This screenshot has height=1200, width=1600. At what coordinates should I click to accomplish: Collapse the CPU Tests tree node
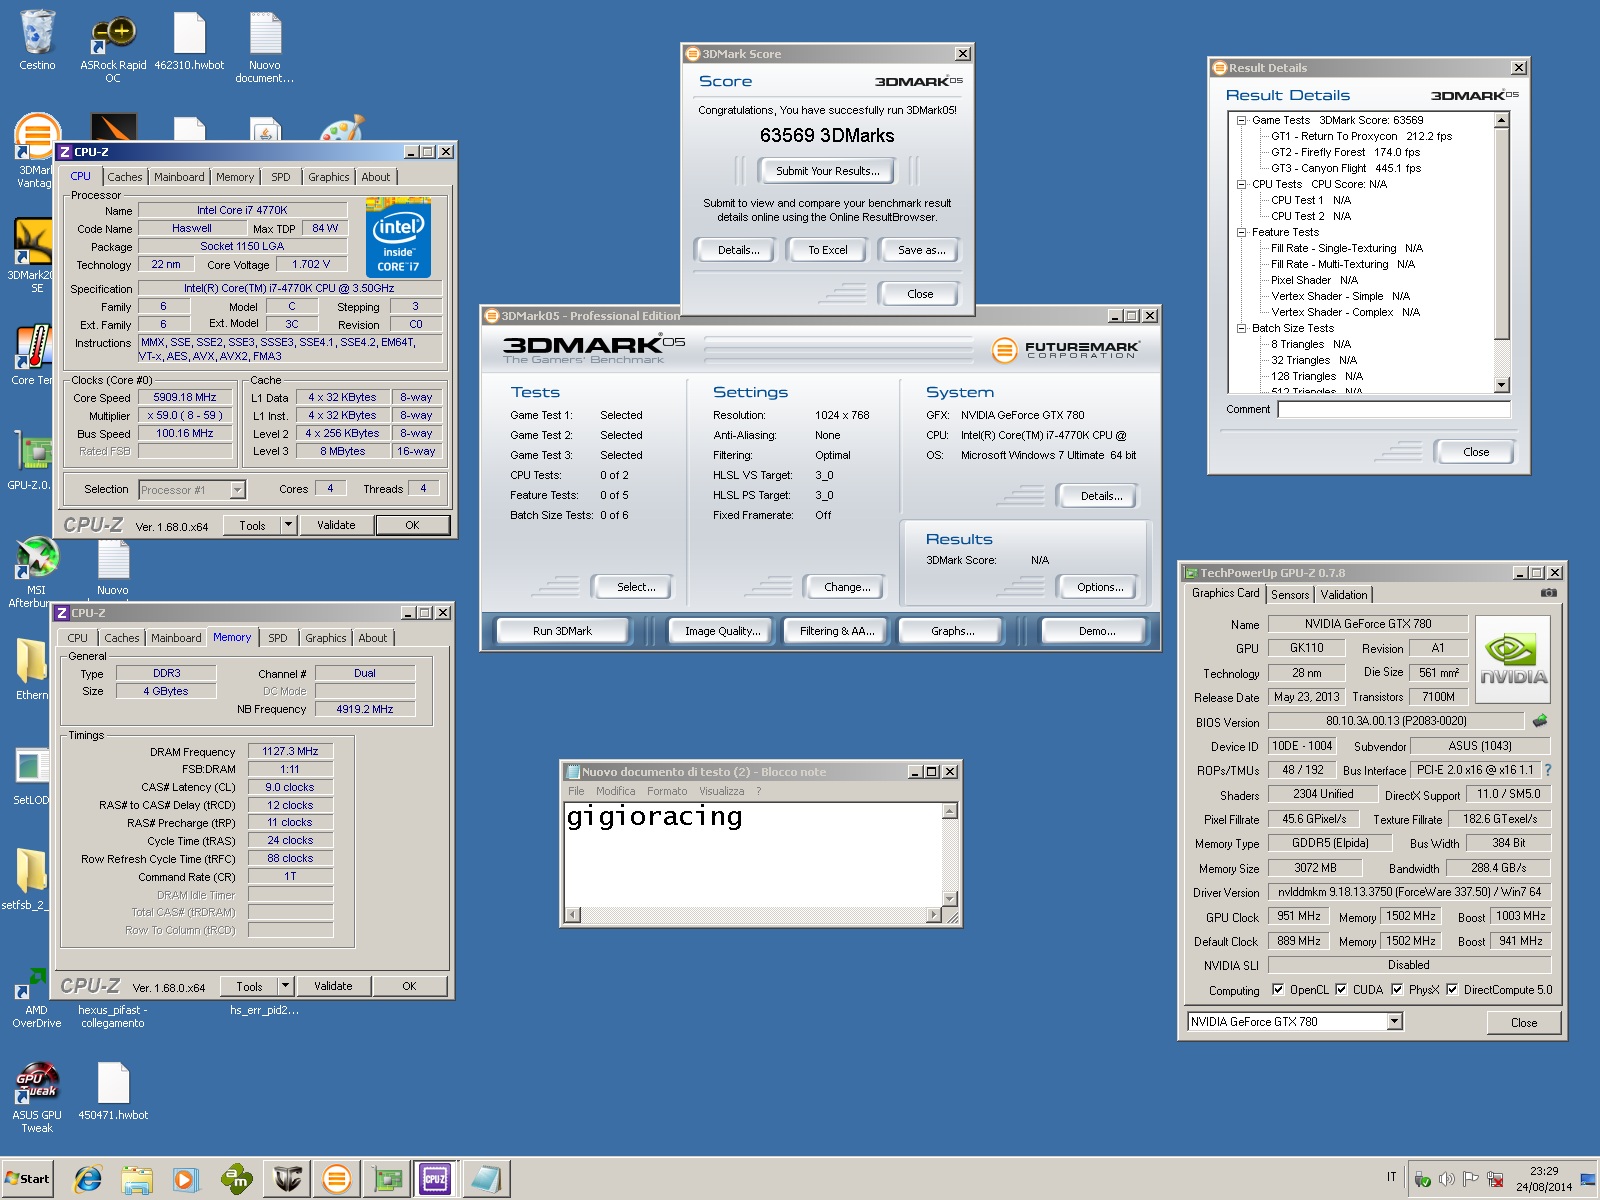tap(1241, 184)
